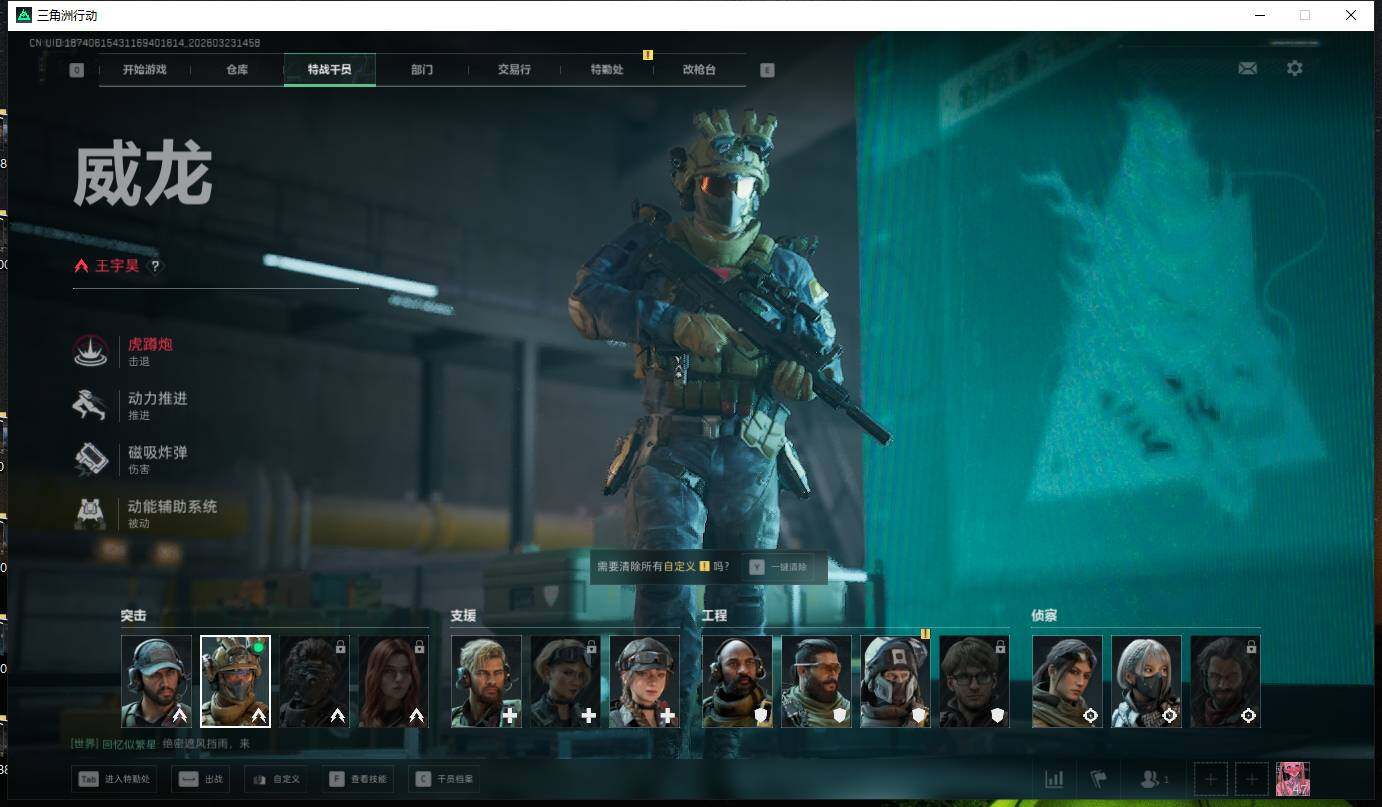
Task: Select 工程 operator with orange glasses
Action: click(816, 681)
